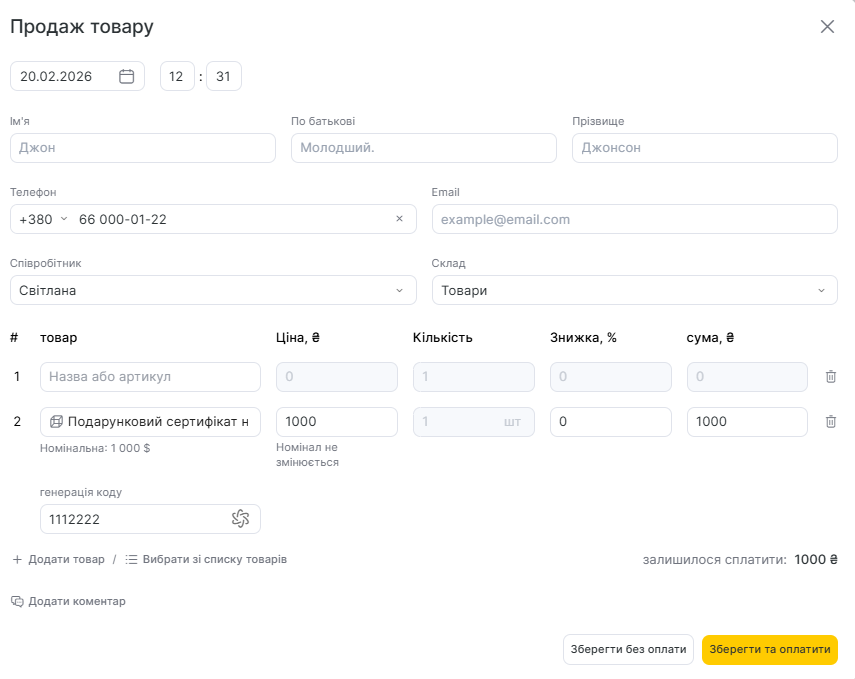Open Вибрати зі списку товарів

206,559
